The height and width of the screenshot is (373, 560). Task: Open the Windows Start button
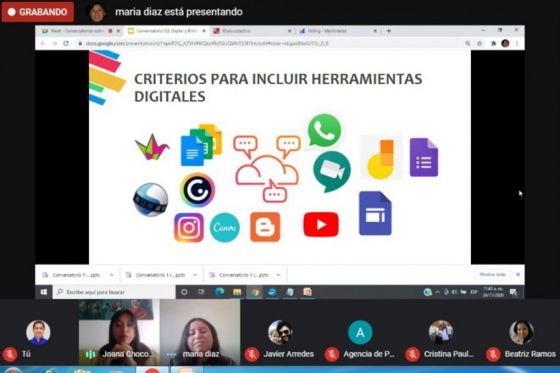click(44, 292)
